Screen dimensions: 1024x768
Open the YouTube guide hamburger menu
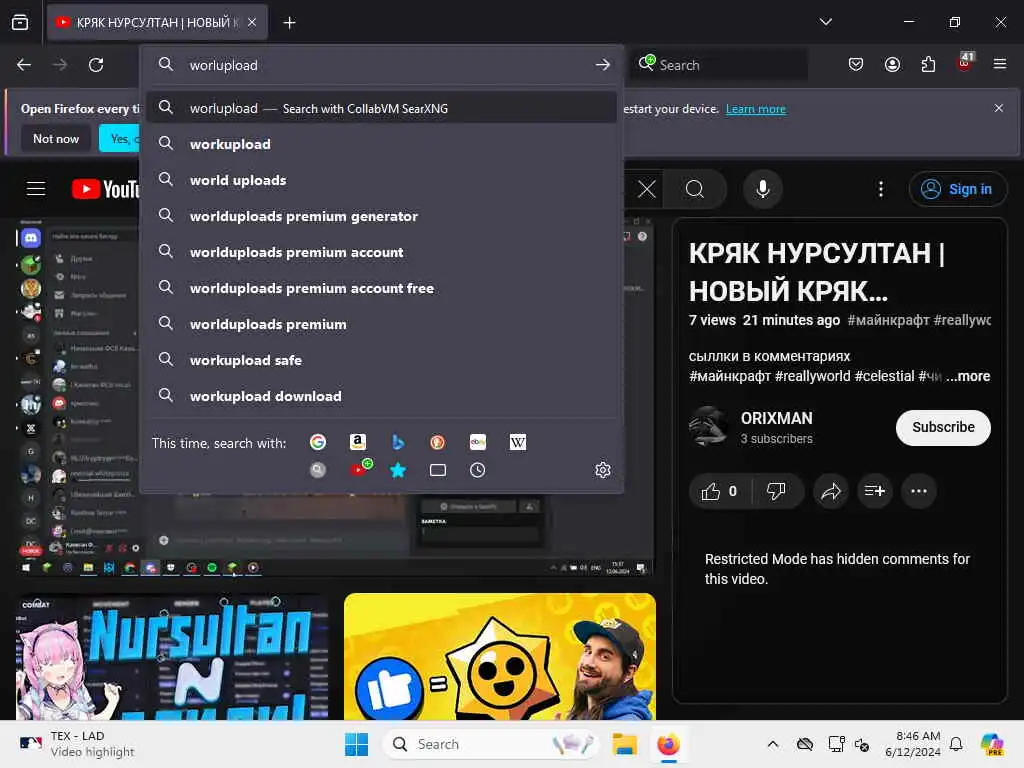click(x=36, y=189)
